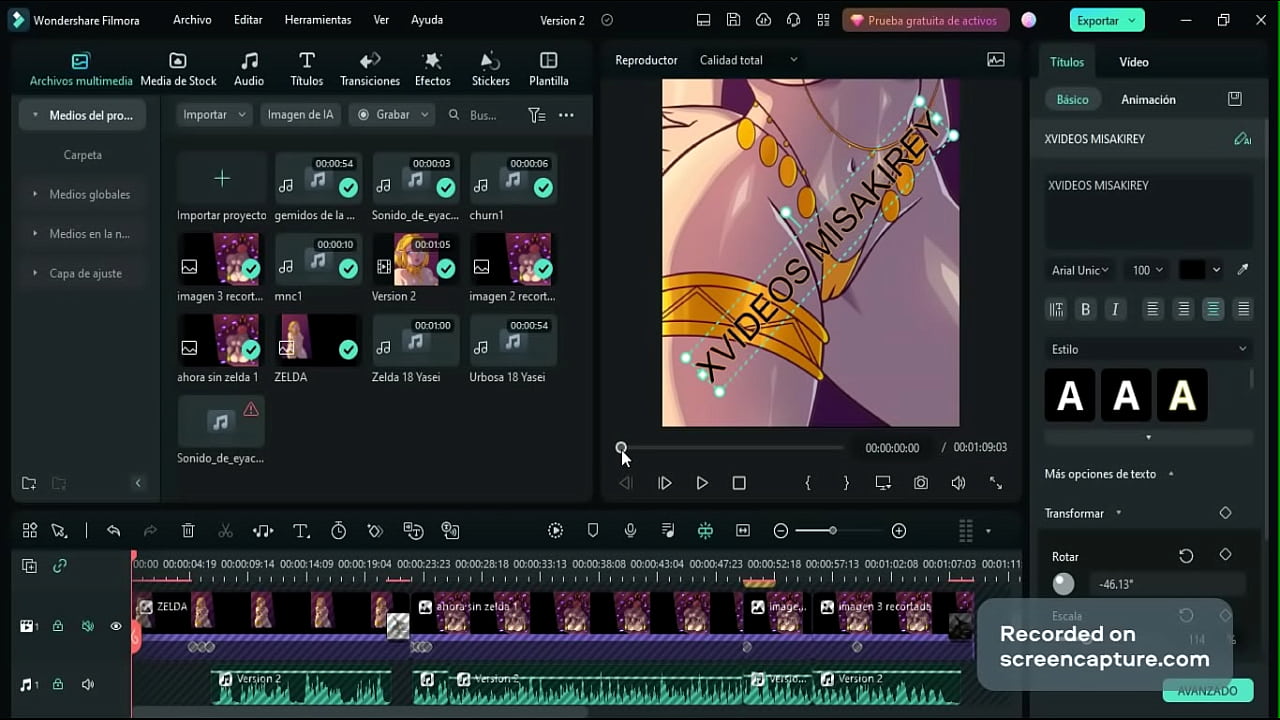The height and width of the screenshot is (720, 1280).
Task: Select the text tool in timeline toolbar
Action: tap(301, 531)
